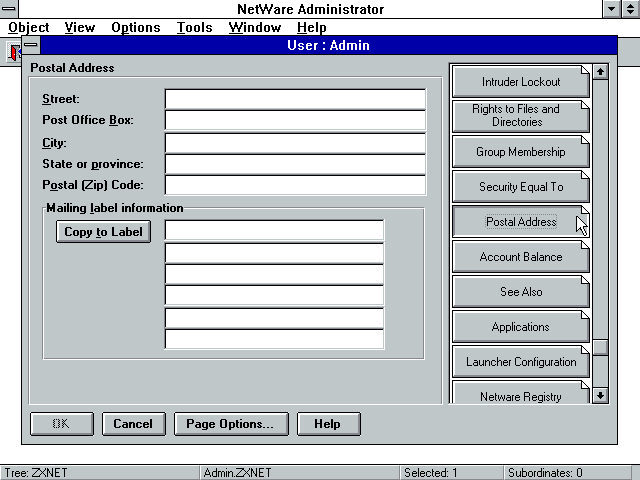The width and height of the screenshot is (640, 480).
Task: Click the first mailing label line
Action: [x=274, y=231]
